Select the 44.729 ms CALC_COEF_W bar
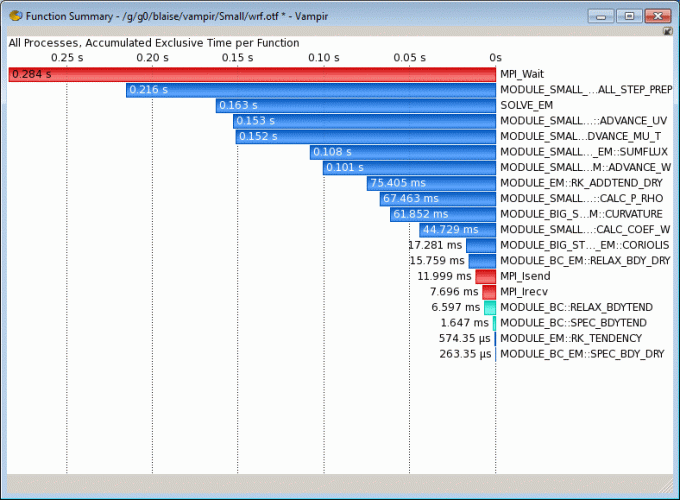The height and width of the screenshot is (500, 680). (458, 230)
